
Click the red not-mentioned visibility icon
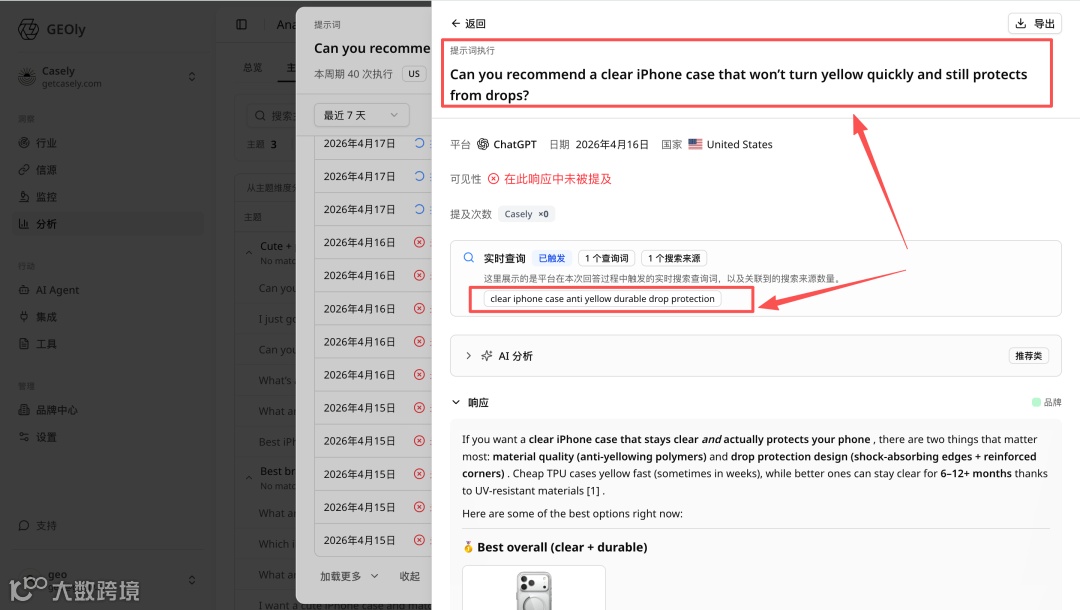[493, 179]
